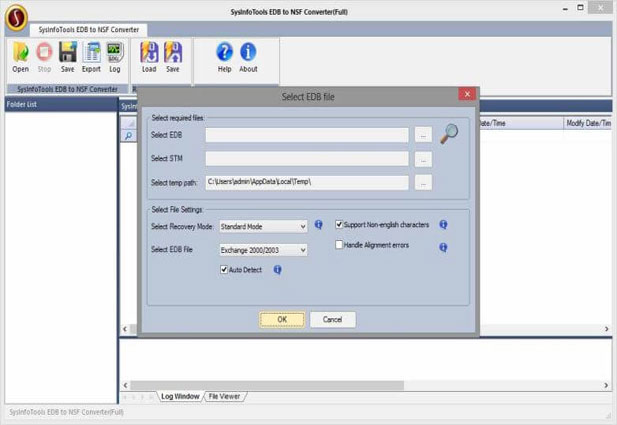The image size is (617, 425).
Task: Click info icon next to Handle Alignment errors
Action: [443, 247]
